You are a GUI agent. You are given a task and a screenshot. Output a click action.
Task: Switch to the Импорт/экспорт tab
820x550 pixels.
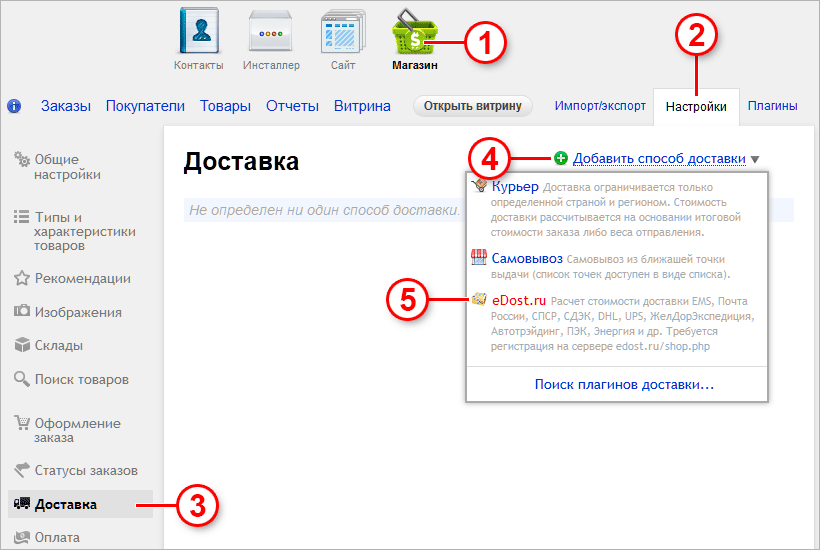pos(600,106)
